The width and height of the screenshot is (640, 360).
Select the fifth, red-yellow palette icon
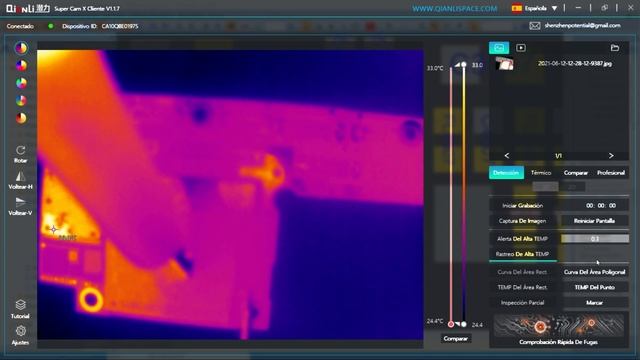(x=21, y=118)
